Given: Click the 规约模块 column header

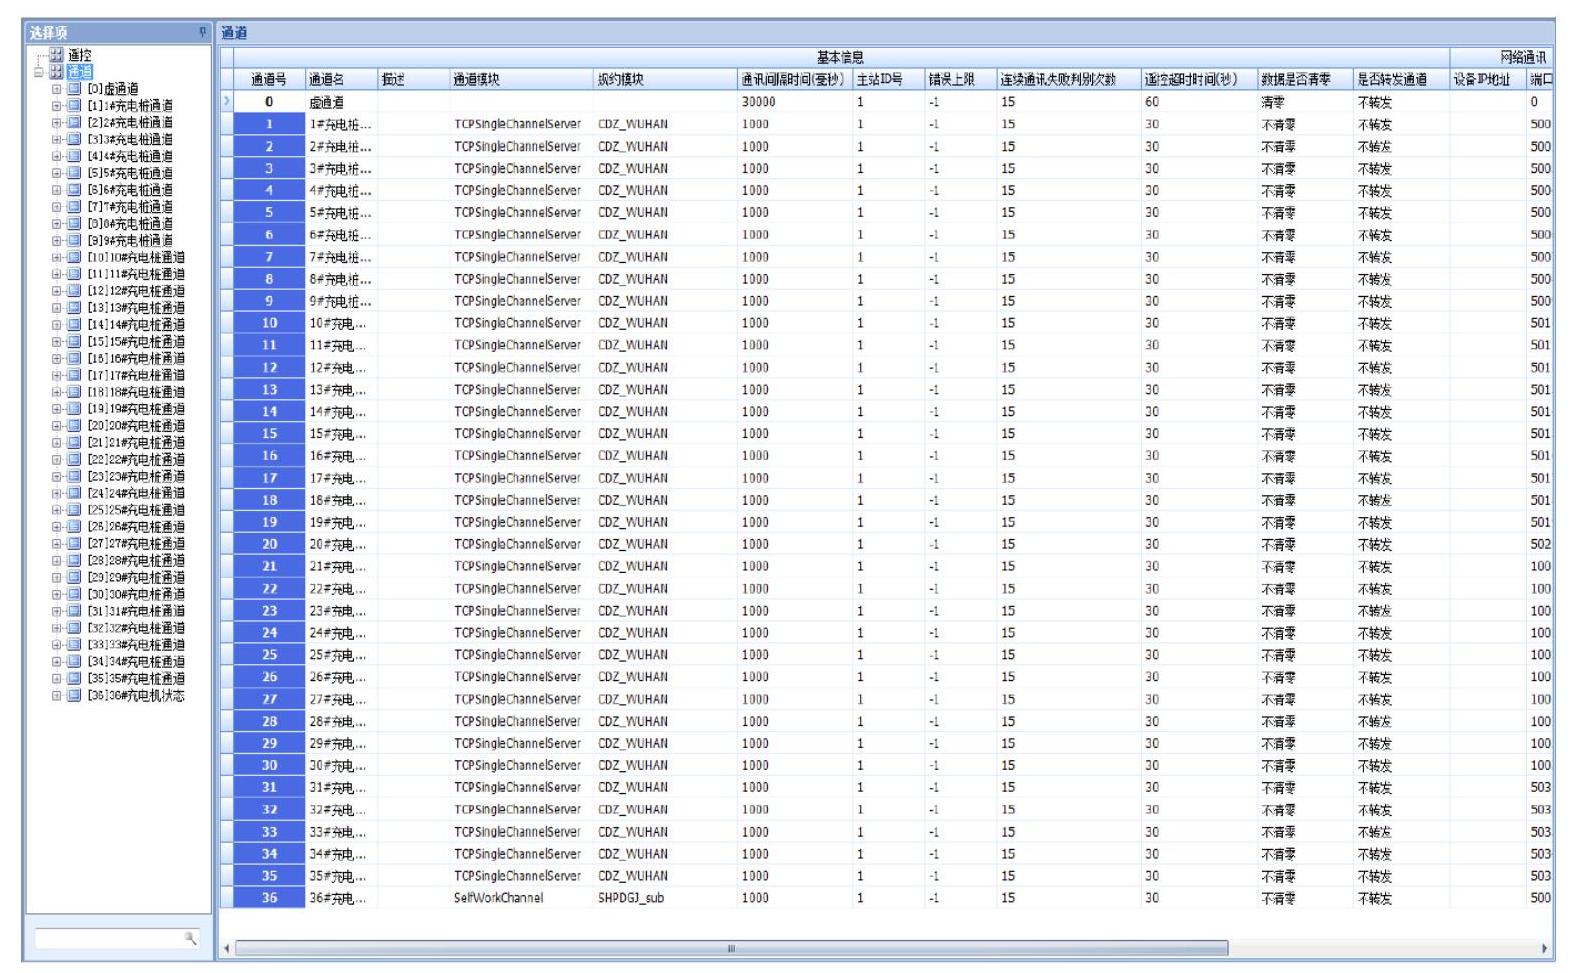Looking at the screenshot, I should 620,79.
